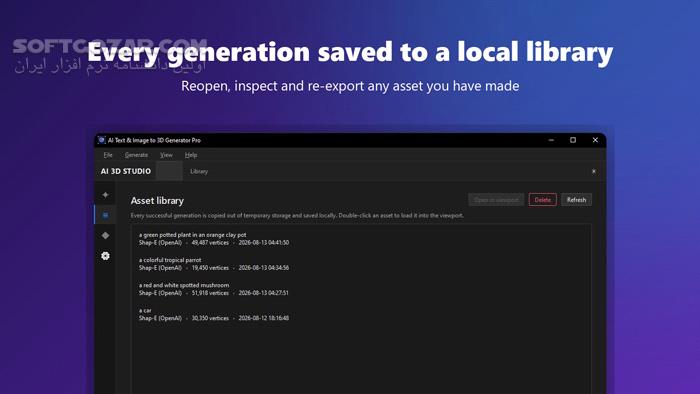The height and width of the screenshot is (394, 700).
Task: Click the '19,450 vertices' text
Action: pos(210,268)
